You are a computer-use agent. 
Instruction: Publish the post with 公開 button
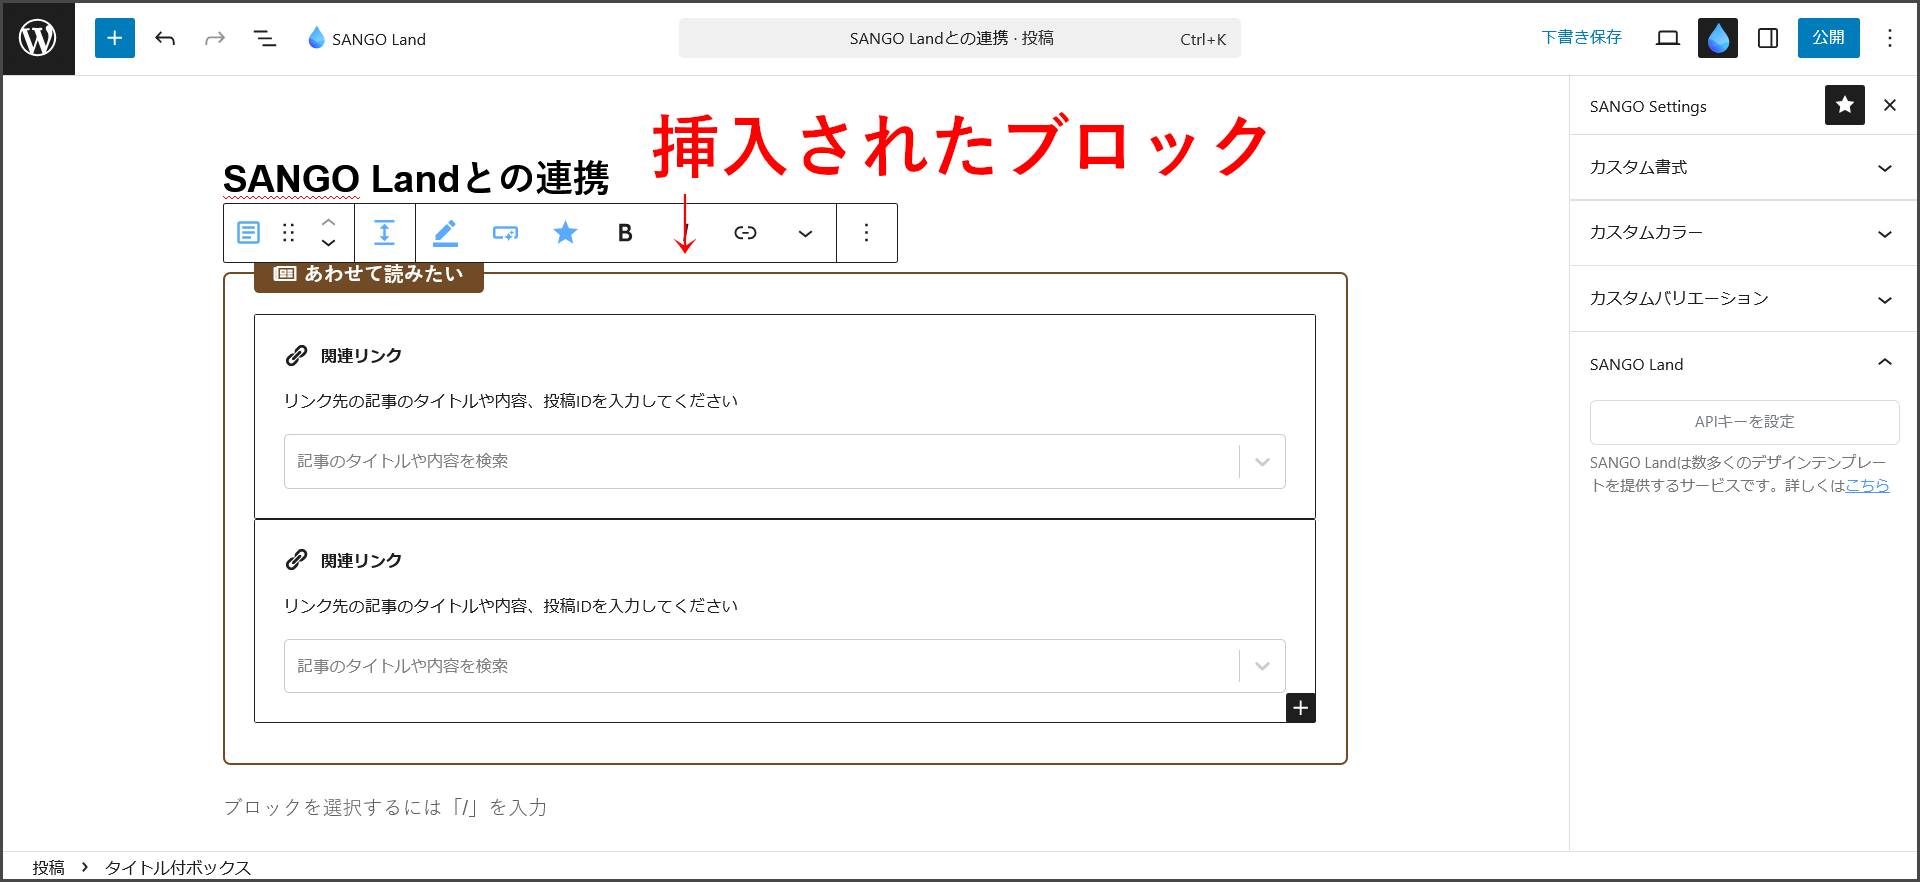tap(1828, 38)
